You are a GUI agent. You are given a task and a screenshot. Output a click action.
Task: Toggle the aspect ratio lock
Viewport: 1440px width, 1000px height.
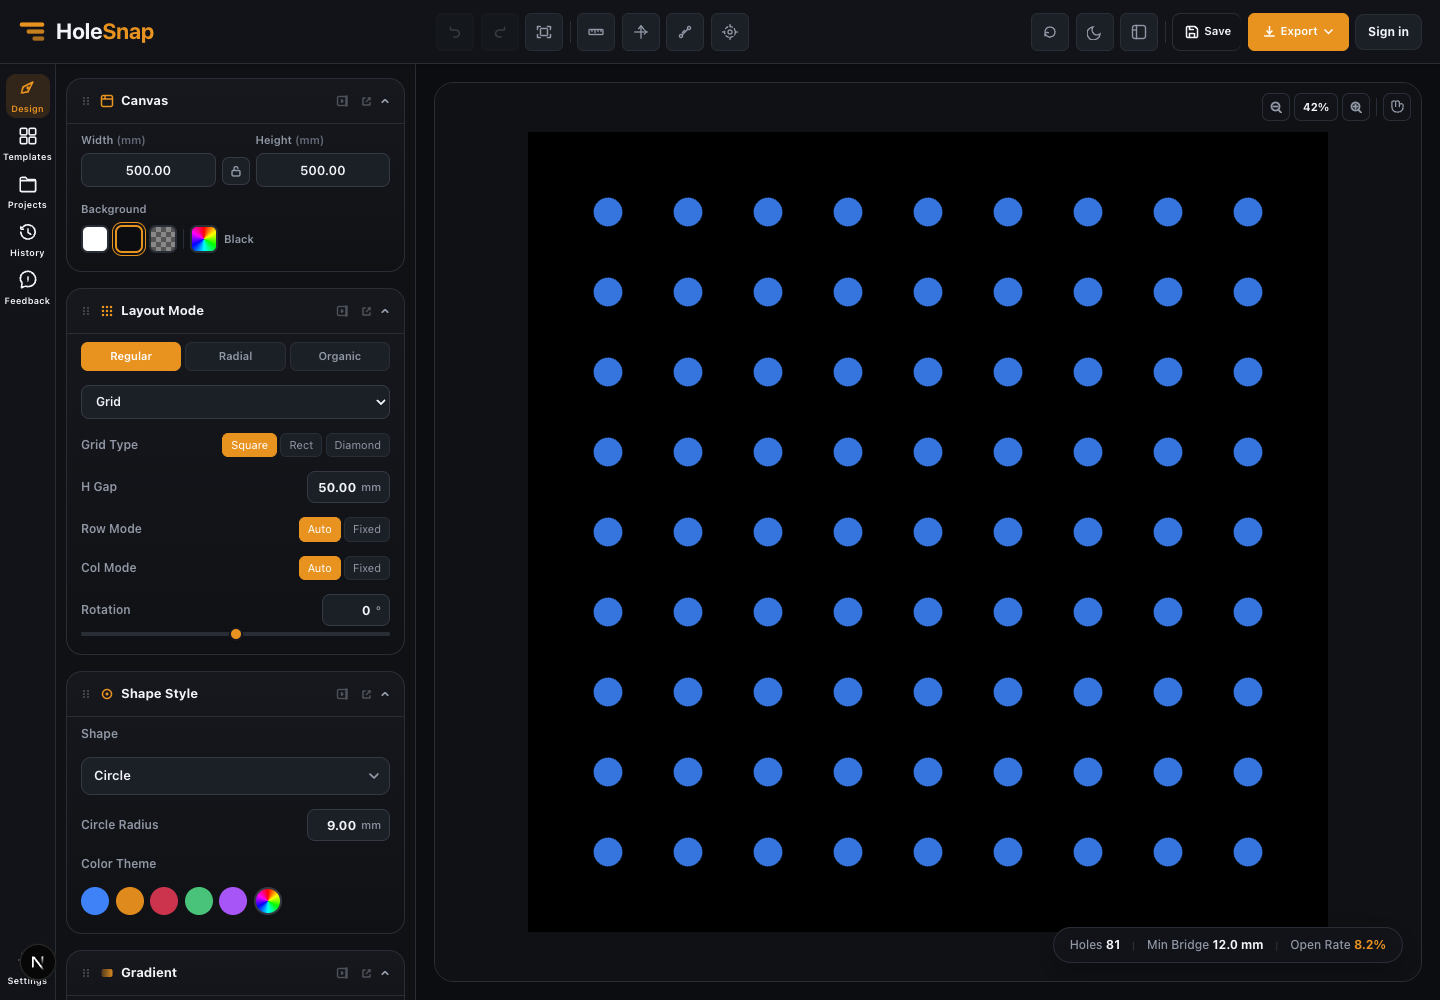pyautogui.click(x=236, y=171)
